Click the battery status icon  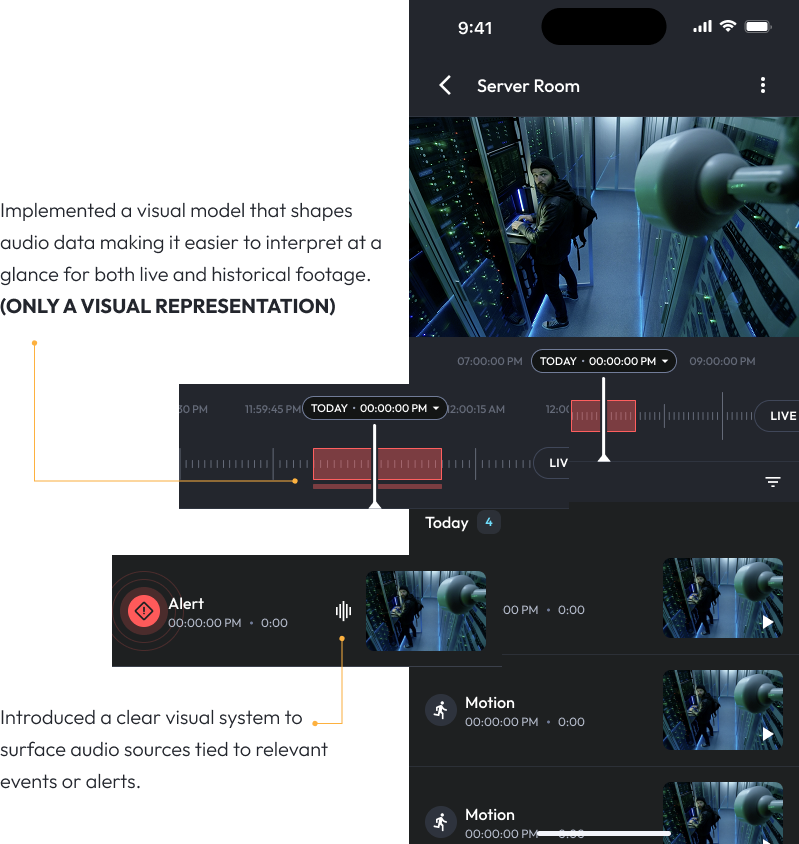[758, 26]
